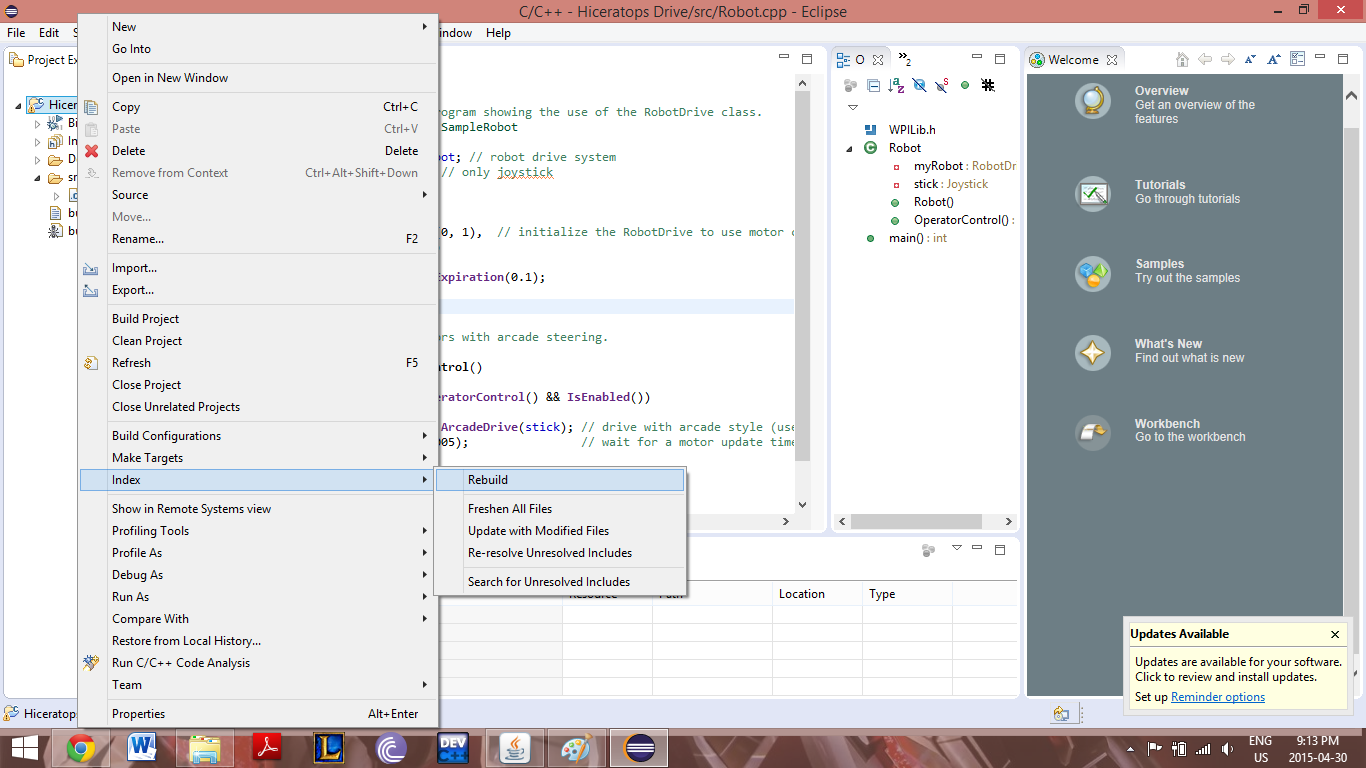Select the Robot class in Outline
This screenshot has height=768, width=1366.
coord(905,148)
